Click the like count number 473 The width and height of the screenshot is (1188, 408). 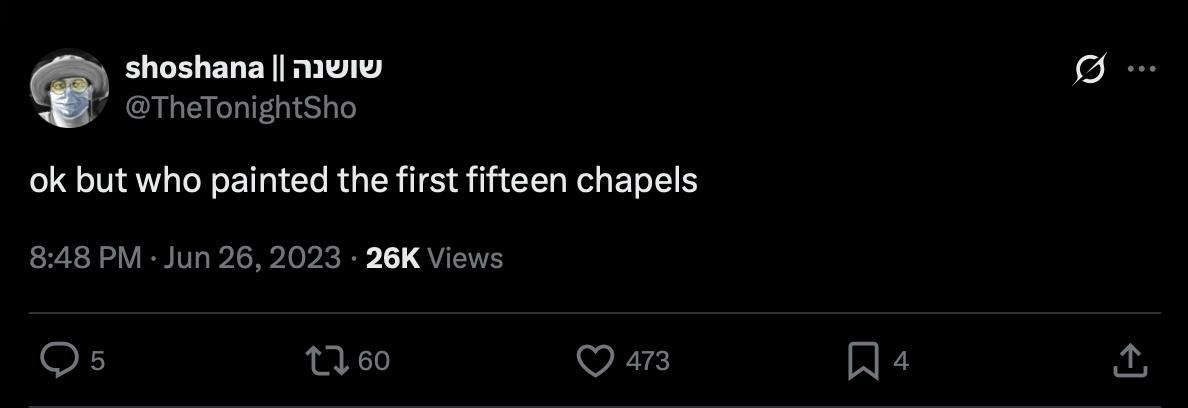647,361
